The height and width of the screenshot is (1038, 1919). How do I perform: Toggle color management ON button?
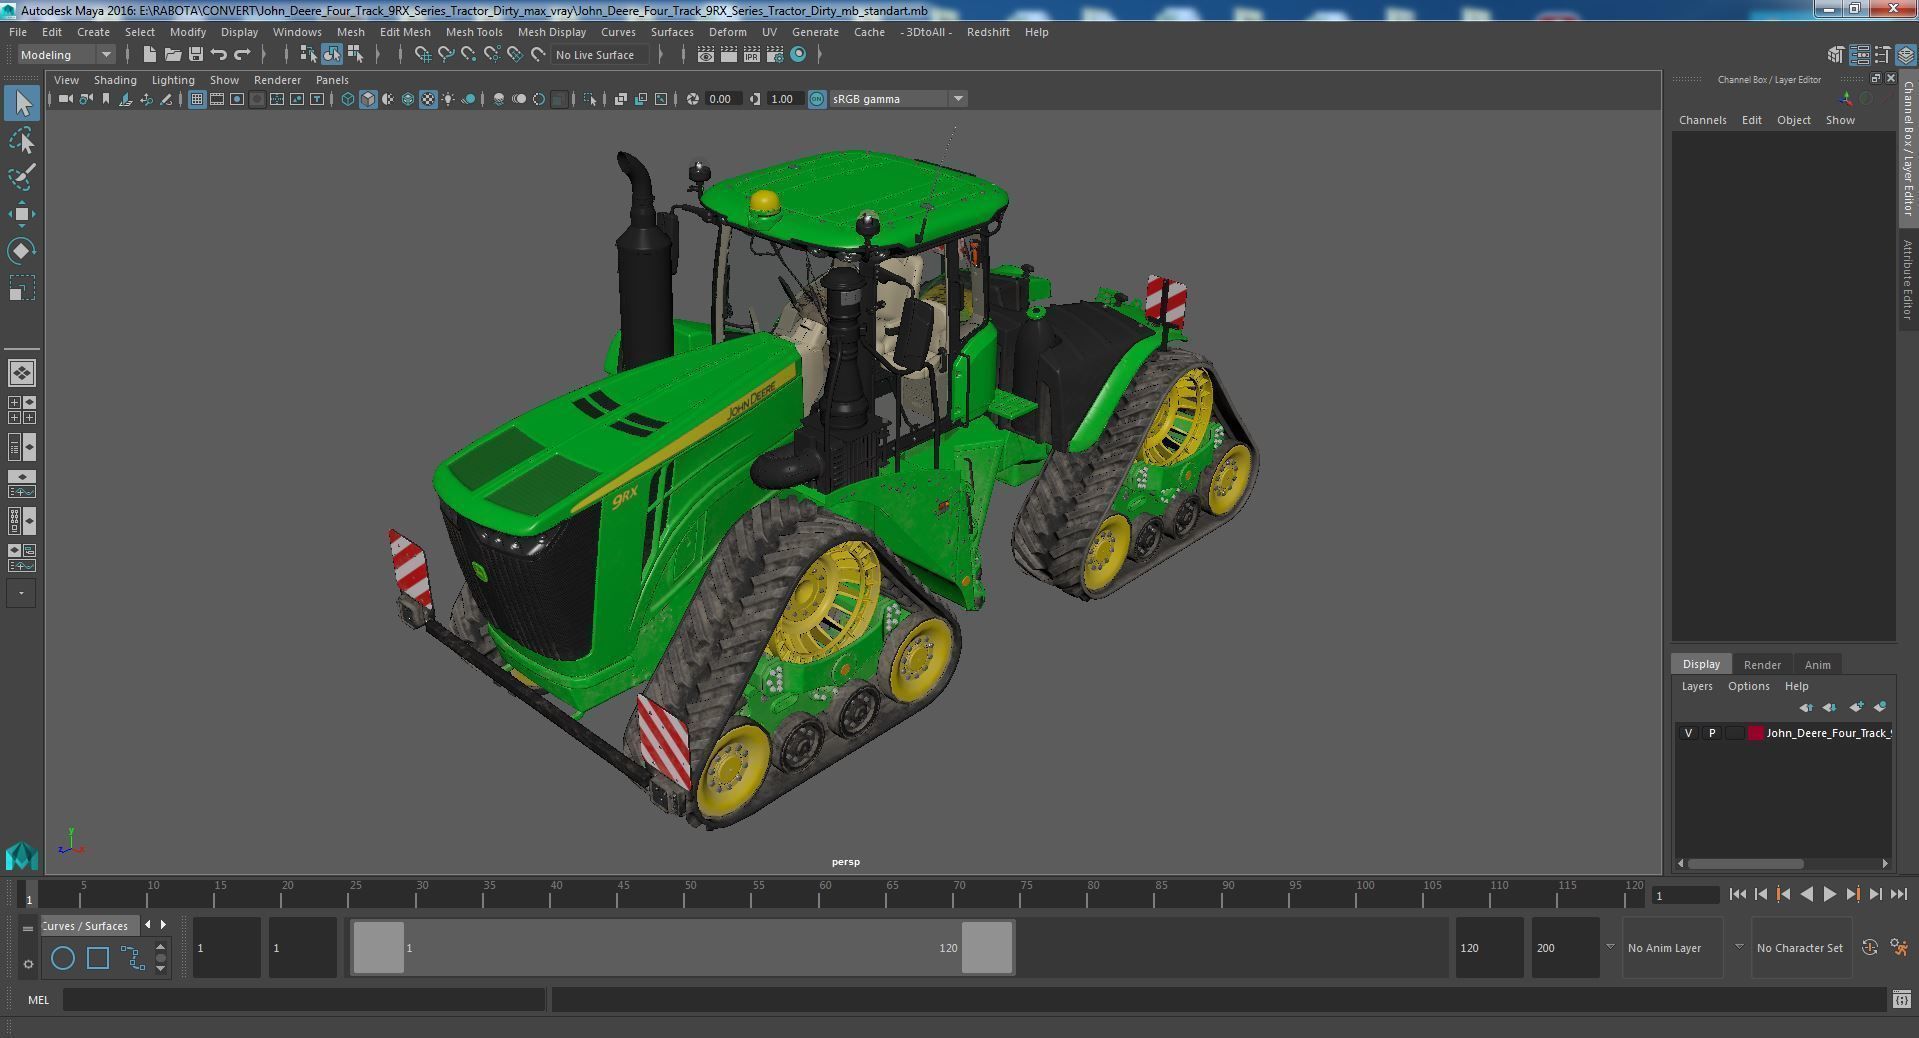coord(817,99)
